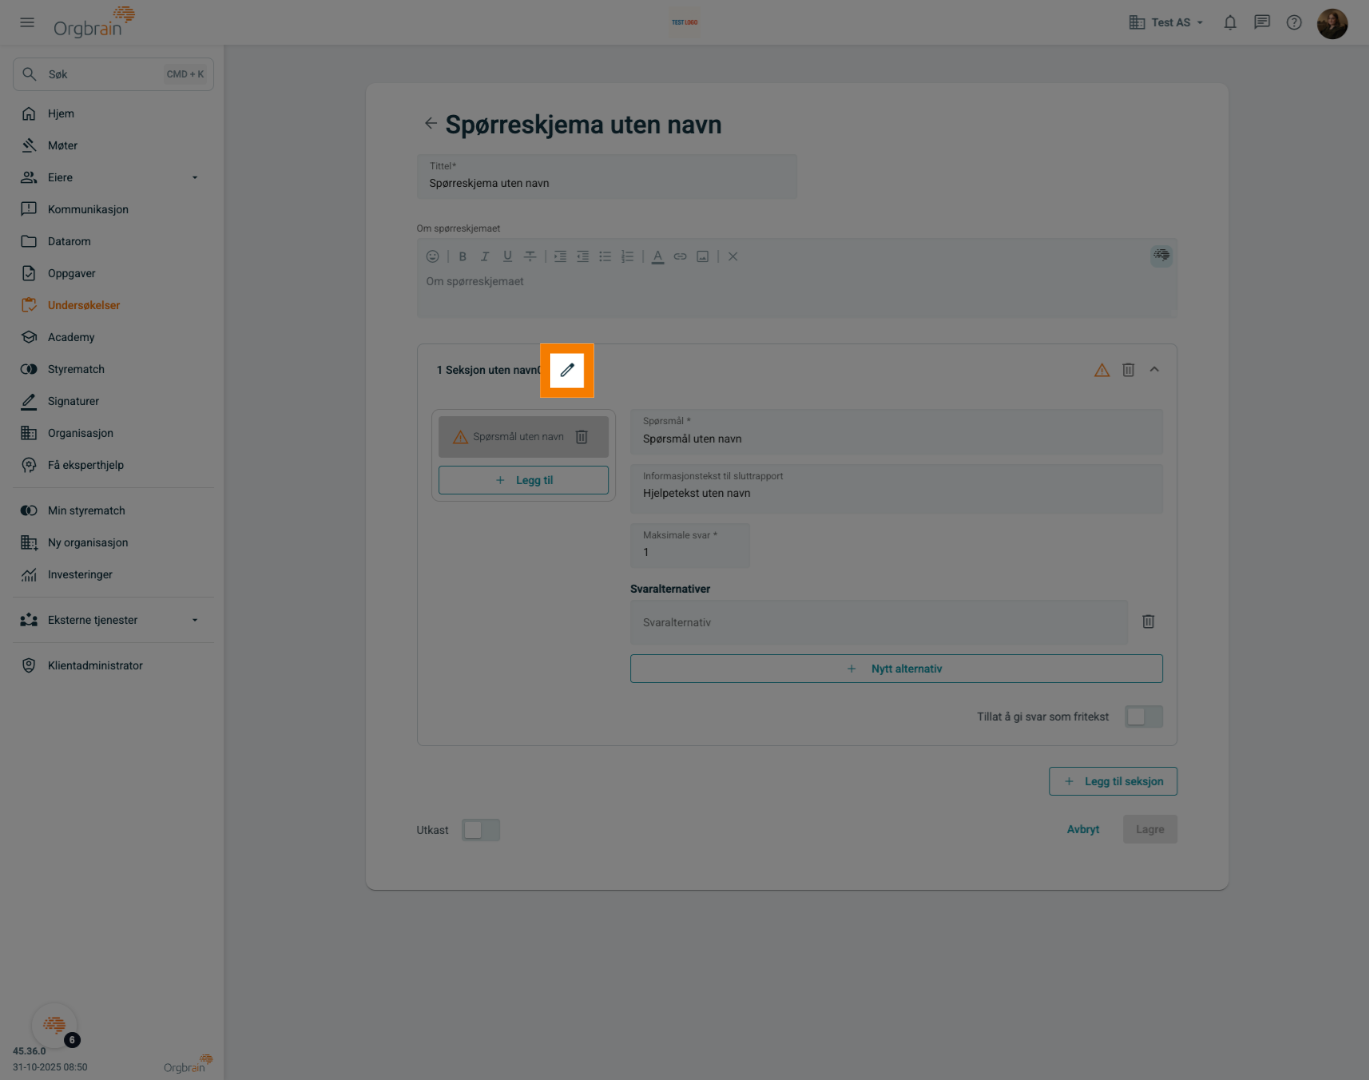Expand the Eiere submenu arrow
The width and height of the screenshot is (1369, 1080).
click(195, 178)
